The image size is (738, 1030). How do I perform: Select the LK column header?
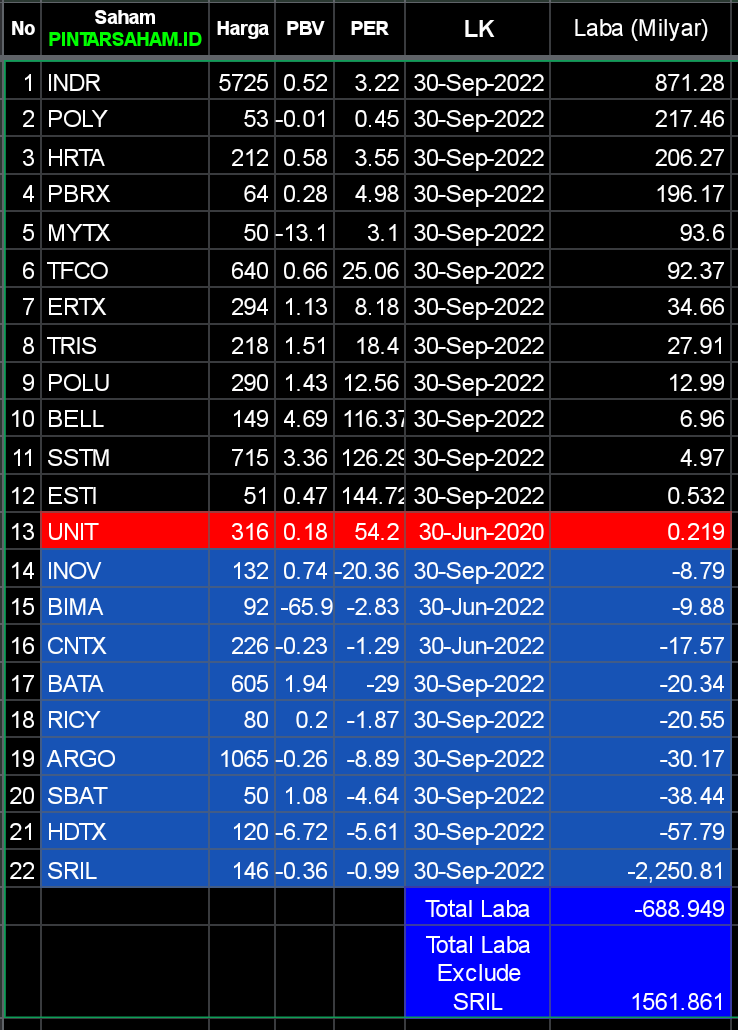point(478,29)
